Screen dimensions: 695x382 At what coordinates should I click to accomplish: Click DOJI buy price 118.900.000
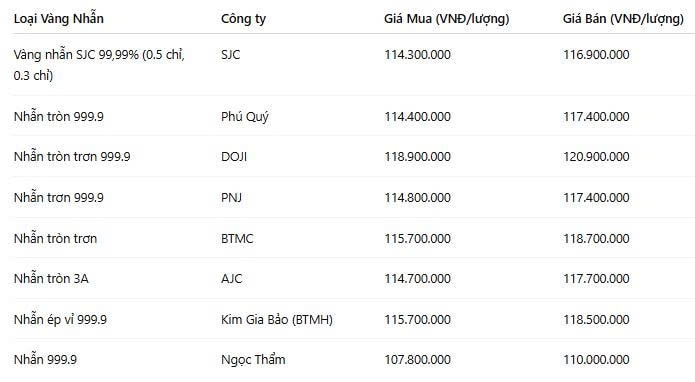[x=417, y=156]
